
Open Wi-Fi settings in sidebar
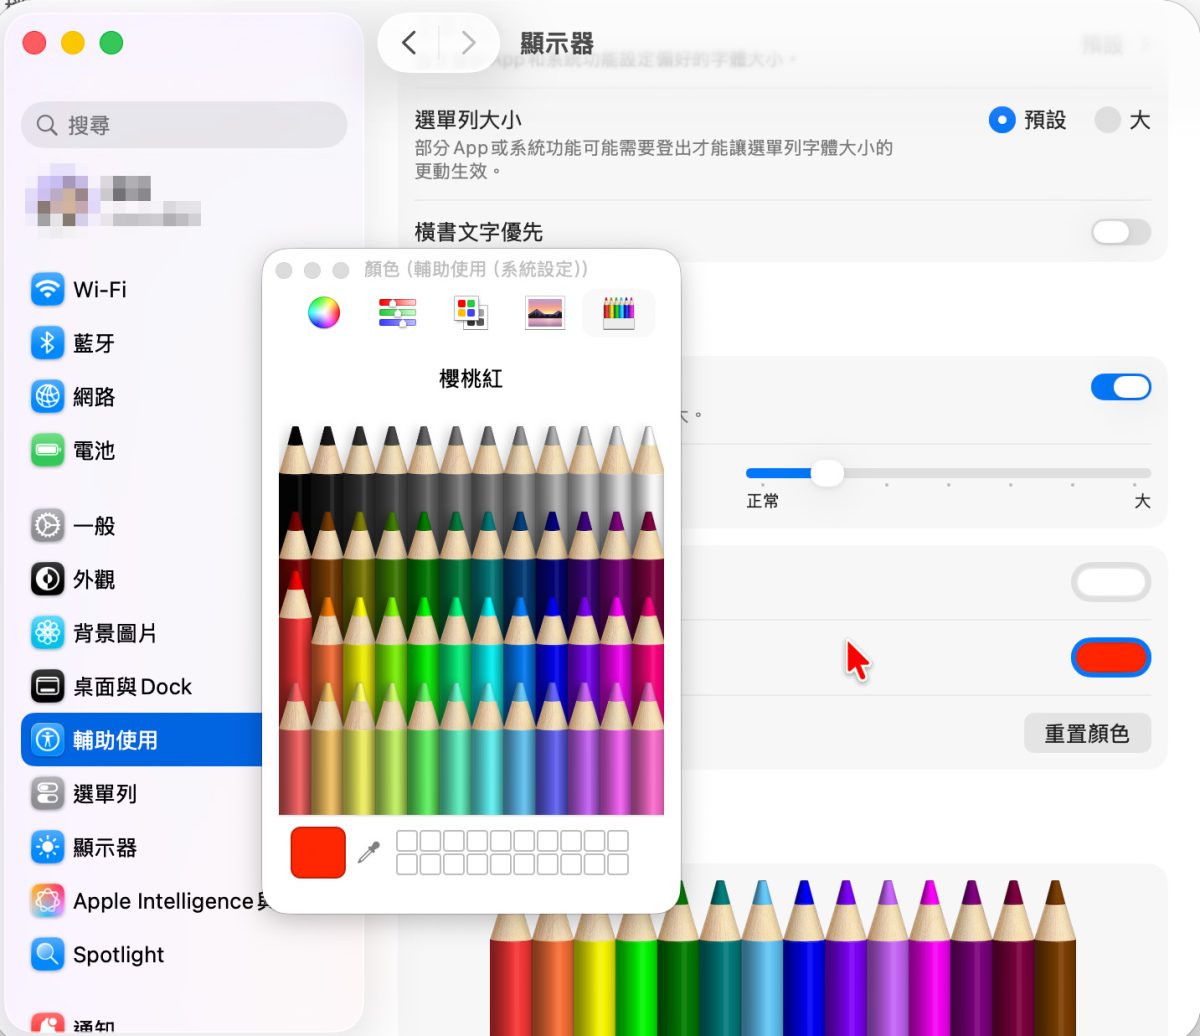pos(140,290)
